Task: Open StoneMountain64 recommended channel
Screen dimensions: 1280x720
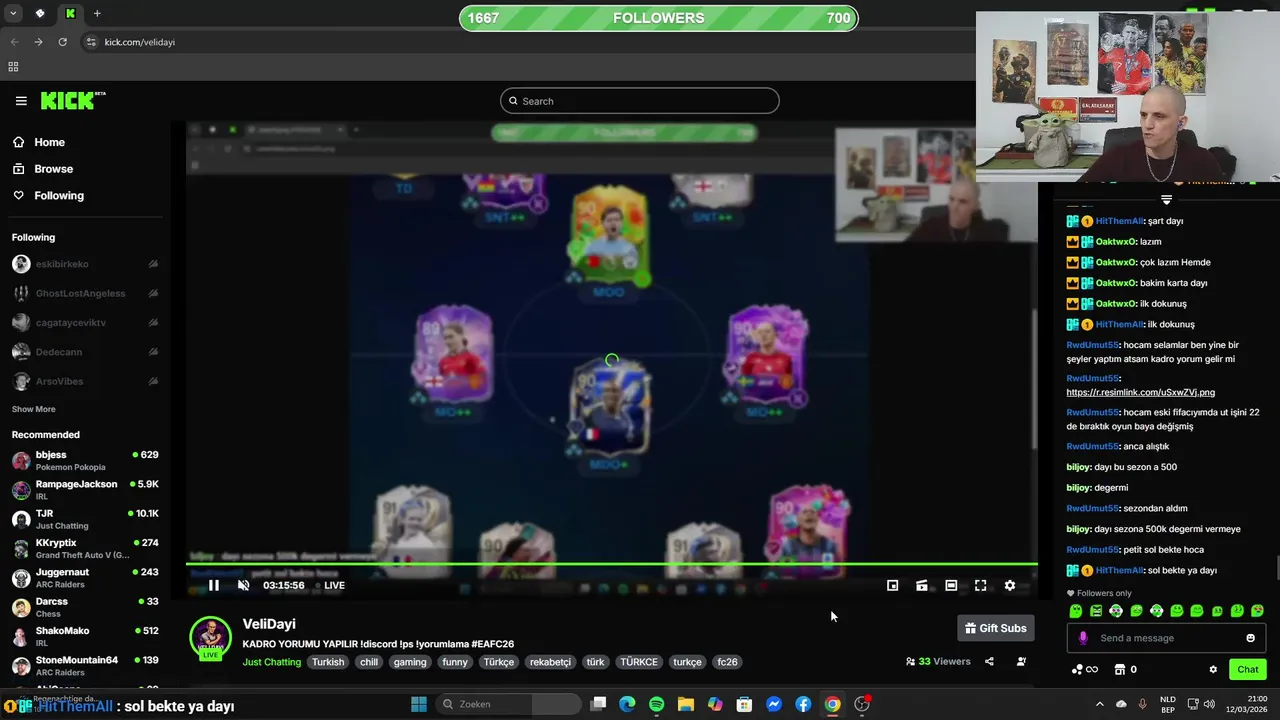Action: coord(85,665)
